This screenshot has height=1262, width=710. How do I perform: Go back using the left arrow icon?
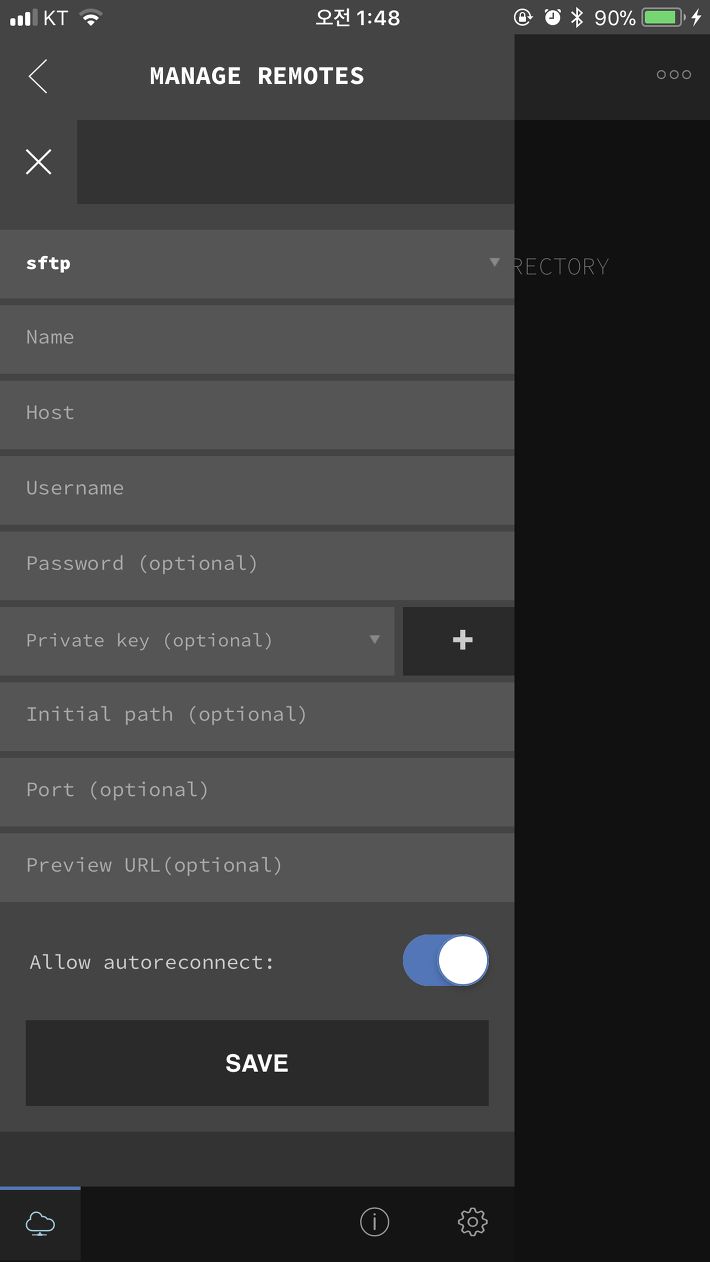tap(38, 76)
